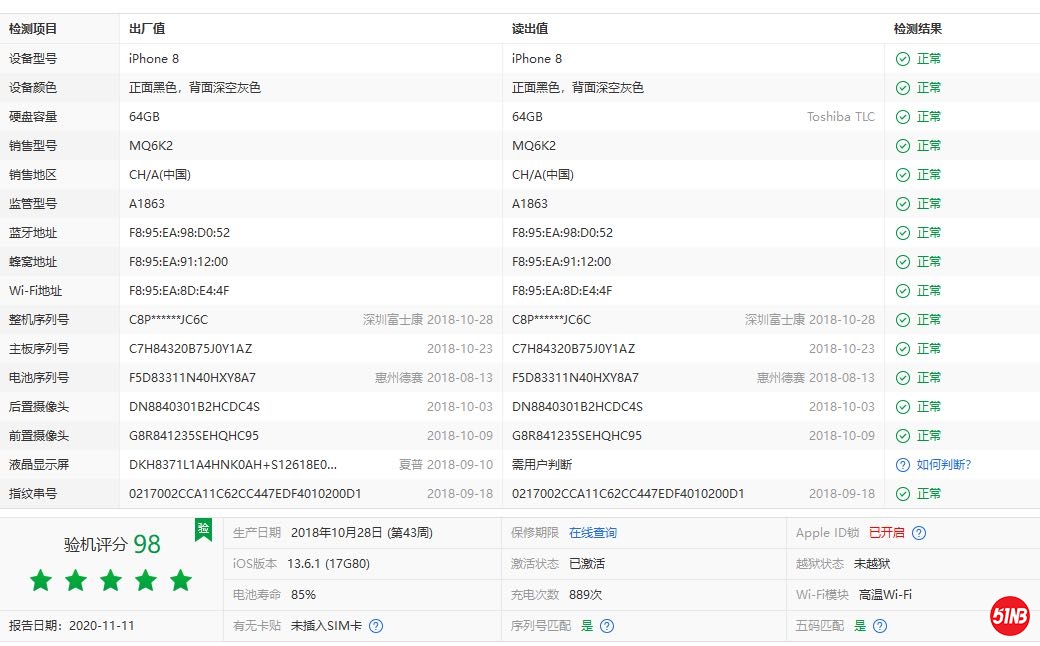The height and width of the screenshot is (646, 1040).
Task: Click the 检测结果 column header
Action: click(918, 29)
